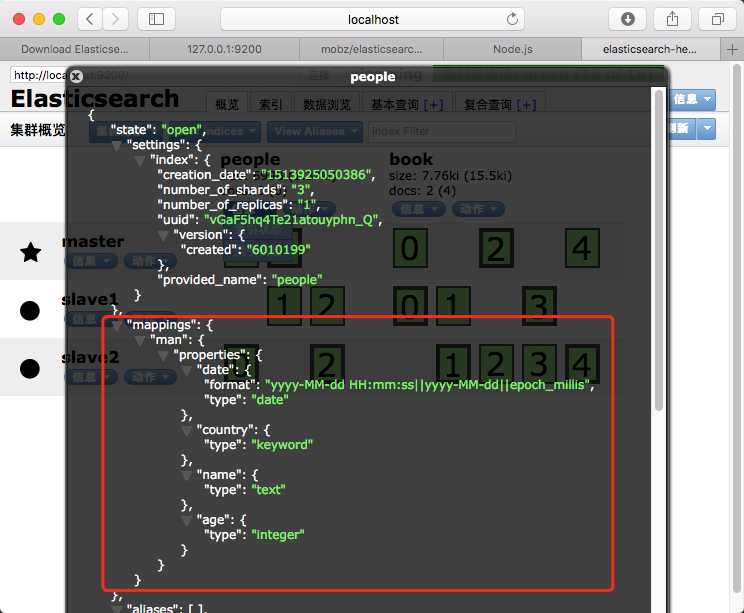Image resolution: width=744 pixels, height=613 pixels.
Task: Click the "text" type value
Action: pos(268,490)
